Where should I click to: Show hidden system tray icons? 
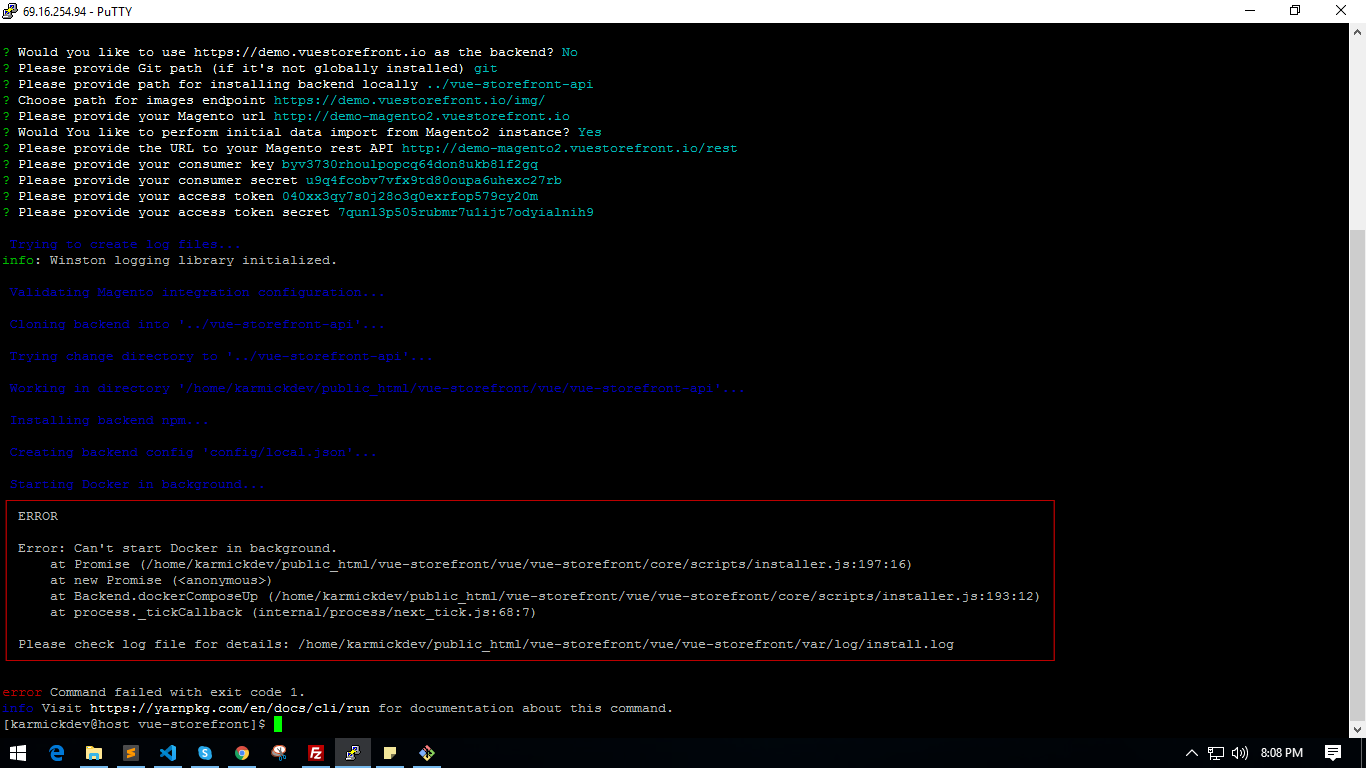coord(1192,753)
